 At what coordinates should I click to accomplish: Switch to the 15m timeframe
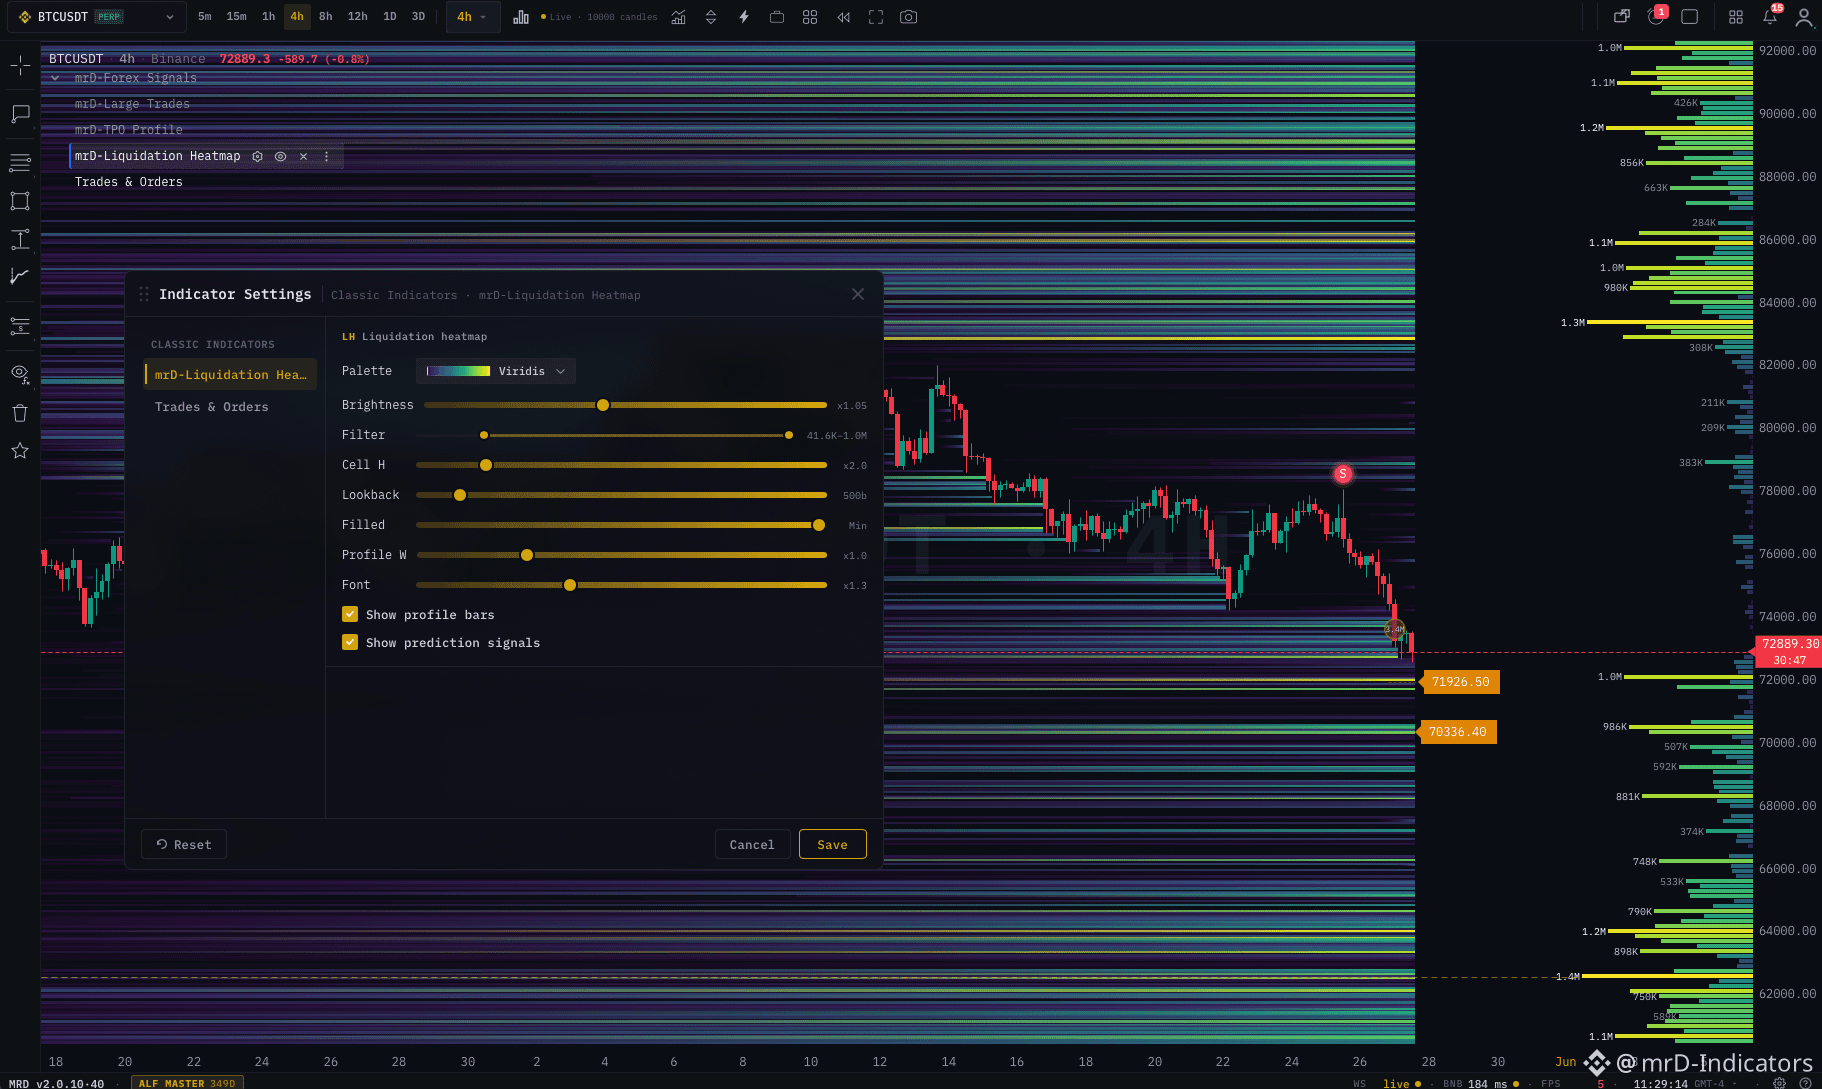tap(236, 17)
